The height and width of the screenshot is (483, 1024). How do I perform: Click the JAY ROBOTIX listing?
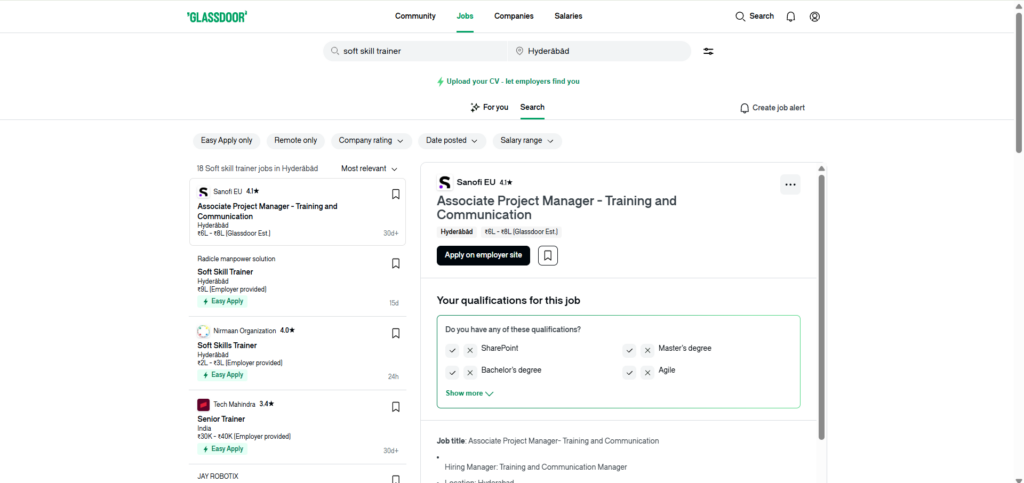pyautogui.click(x=297, y=474)
